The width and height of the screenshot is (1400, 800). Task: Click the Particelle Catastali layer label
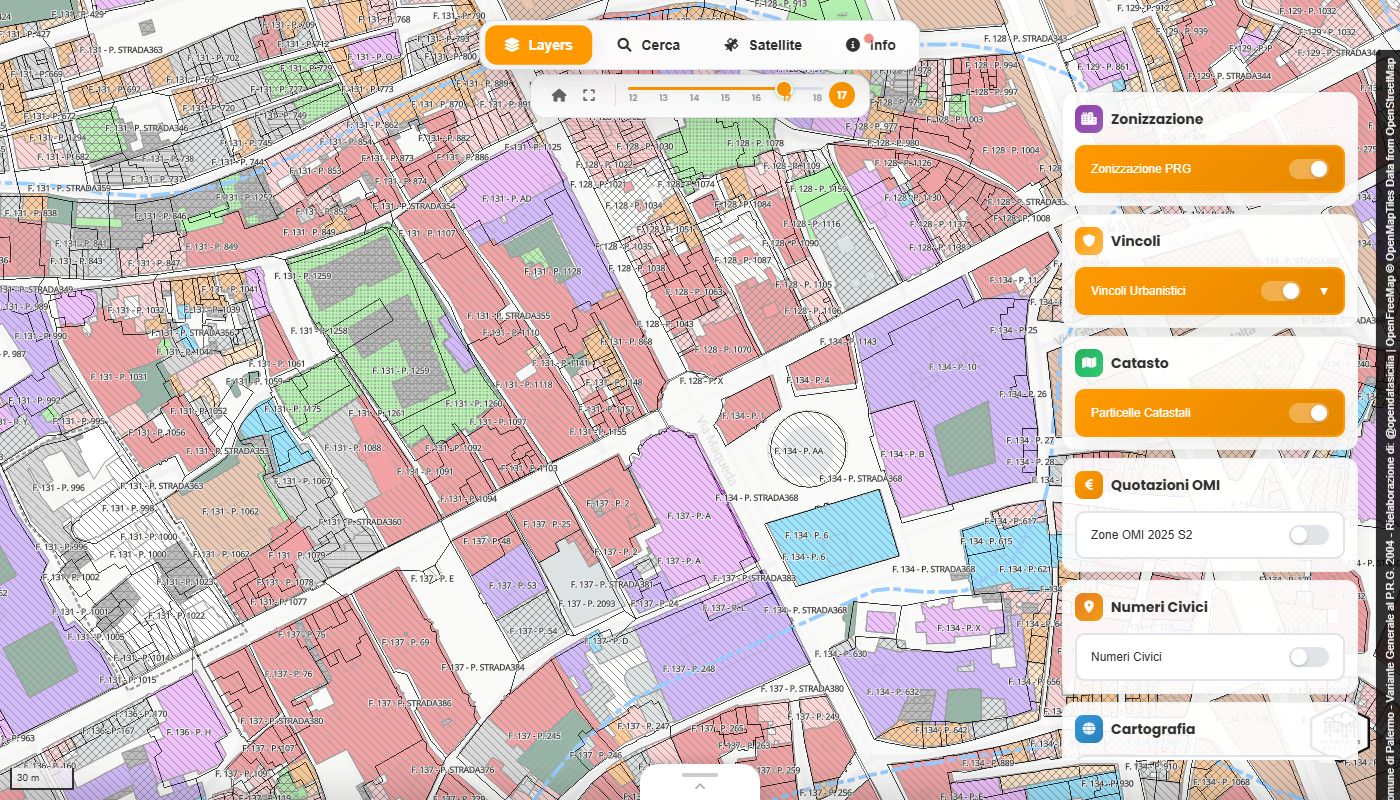pyautogui.click(x=1141, y=413)
